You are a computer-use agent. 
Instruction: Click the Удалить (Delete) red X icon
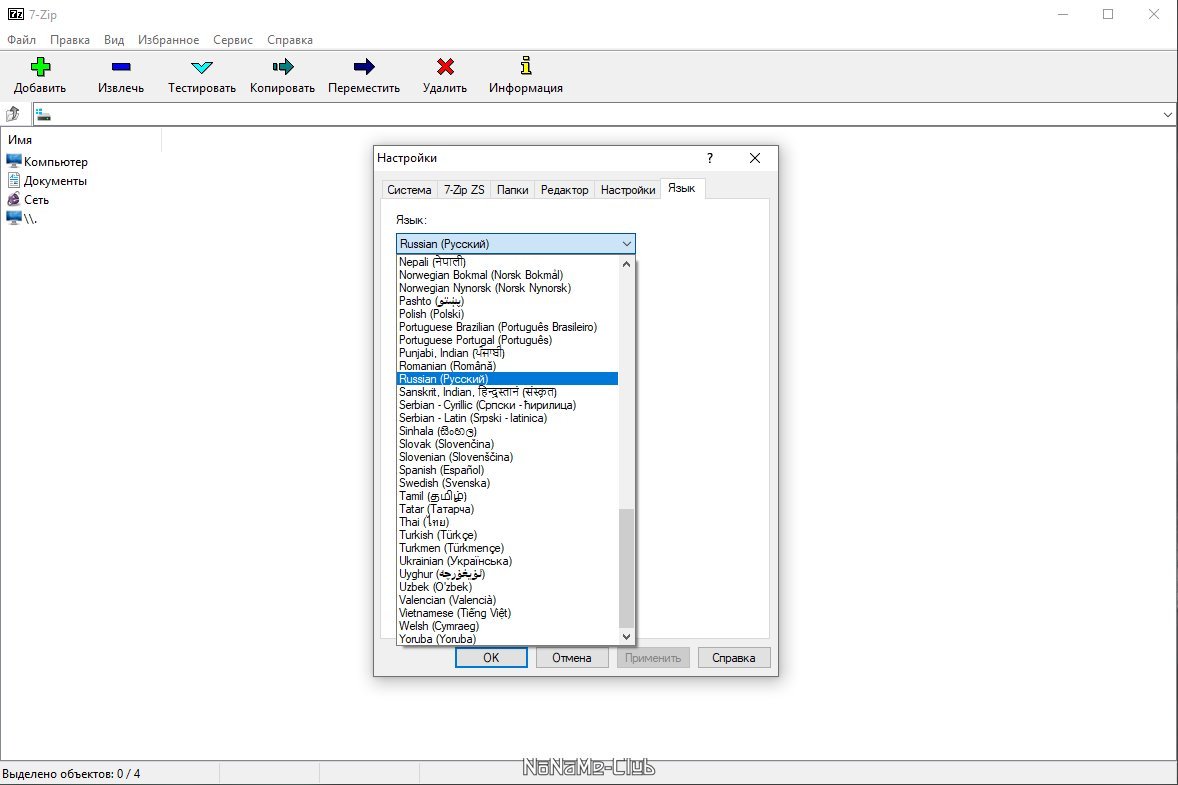[445, 67]
